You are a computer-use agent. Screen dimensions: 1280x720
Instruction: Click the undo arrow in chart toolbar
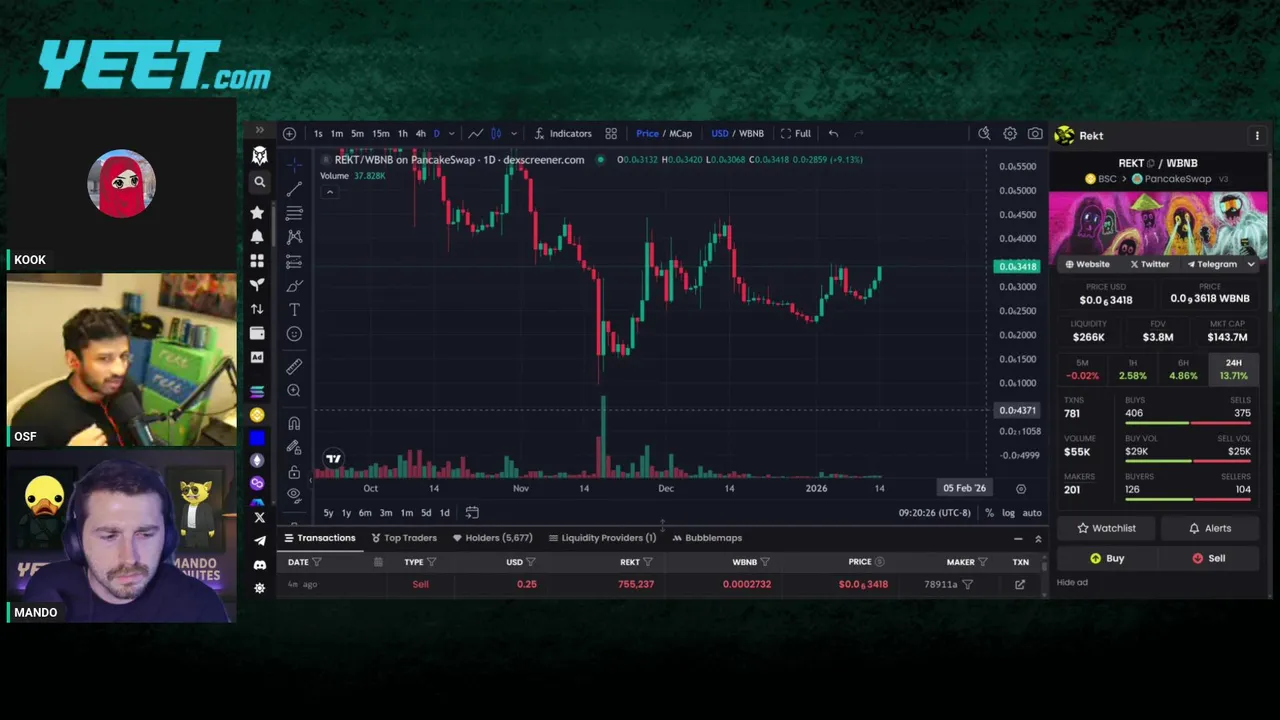[x=833, y=133]
